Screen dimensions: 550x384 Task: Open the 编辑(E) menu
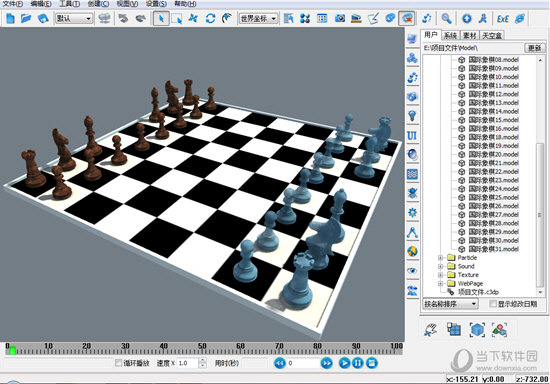(41, 4)
